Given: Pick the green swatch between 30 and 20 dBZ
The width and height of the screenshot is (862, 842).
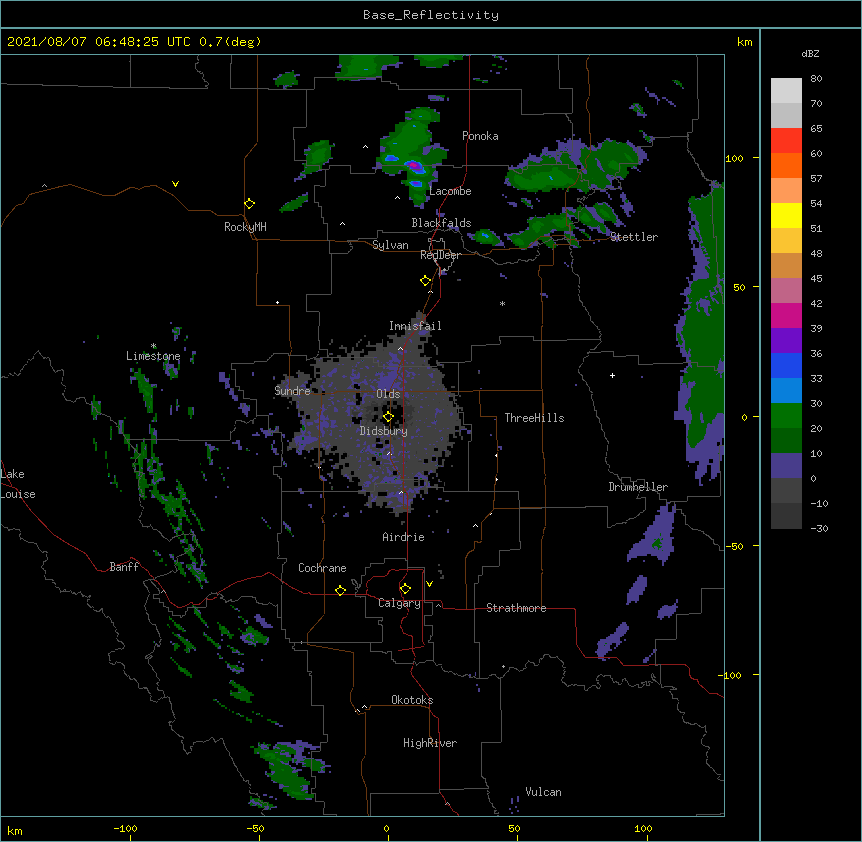Looking at the screenshot, I should (x=786, y=416).
